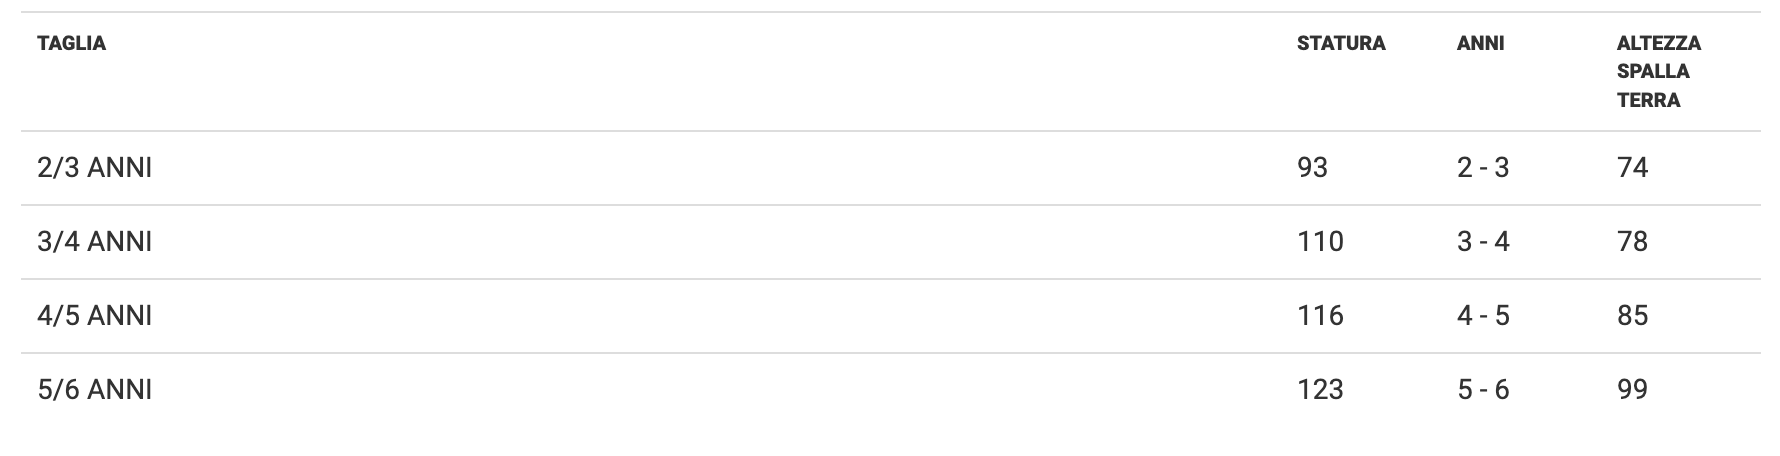Click the TAGLIA column header
Image resolution: width=1780 pixels, height=456 pixels.
click(x=71, y=44)
